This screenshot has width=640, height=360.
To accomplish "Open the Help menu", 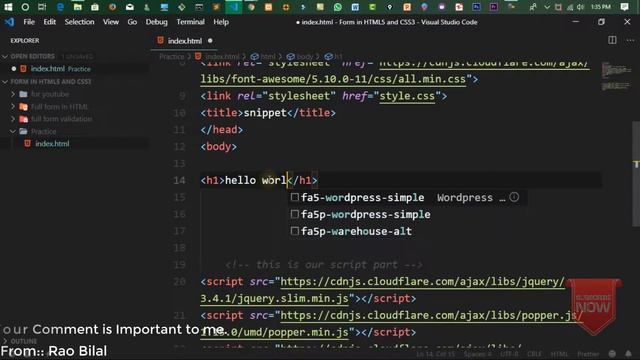I will [221, 22].
